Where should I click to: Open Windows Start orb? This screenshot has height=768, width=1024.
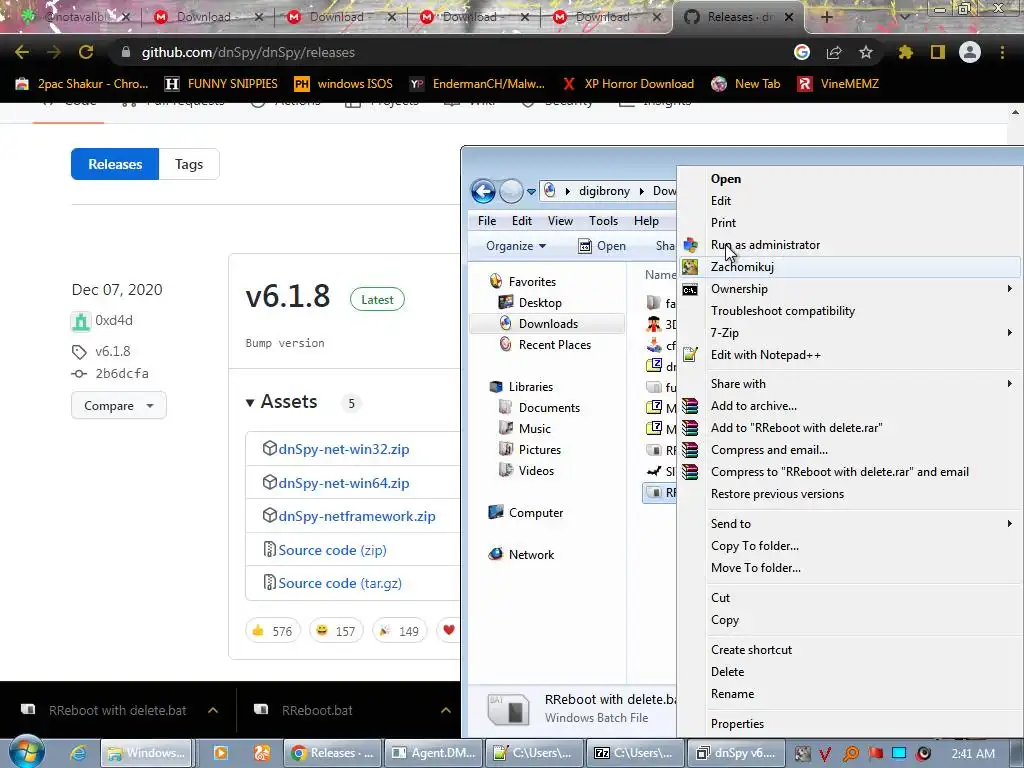point(27,752)
